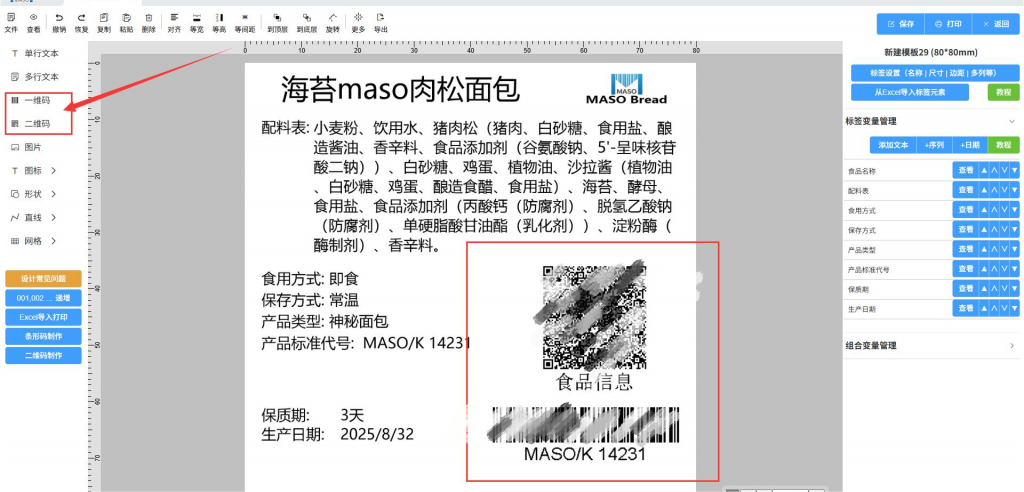This screenshot has height=492, width=1024.
Task: Move 食品名称 variable to top (▲)
Action: (984, 171)
